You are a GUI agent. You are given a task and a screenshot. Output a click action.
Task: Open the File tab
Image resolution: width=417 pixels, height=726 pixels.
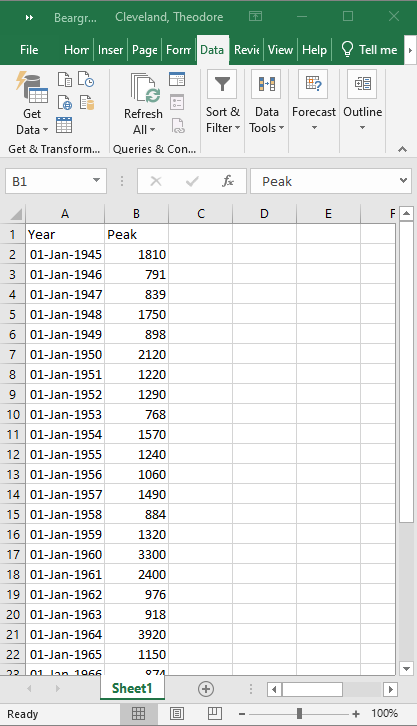pyautogui.click(x=29, y=50)
